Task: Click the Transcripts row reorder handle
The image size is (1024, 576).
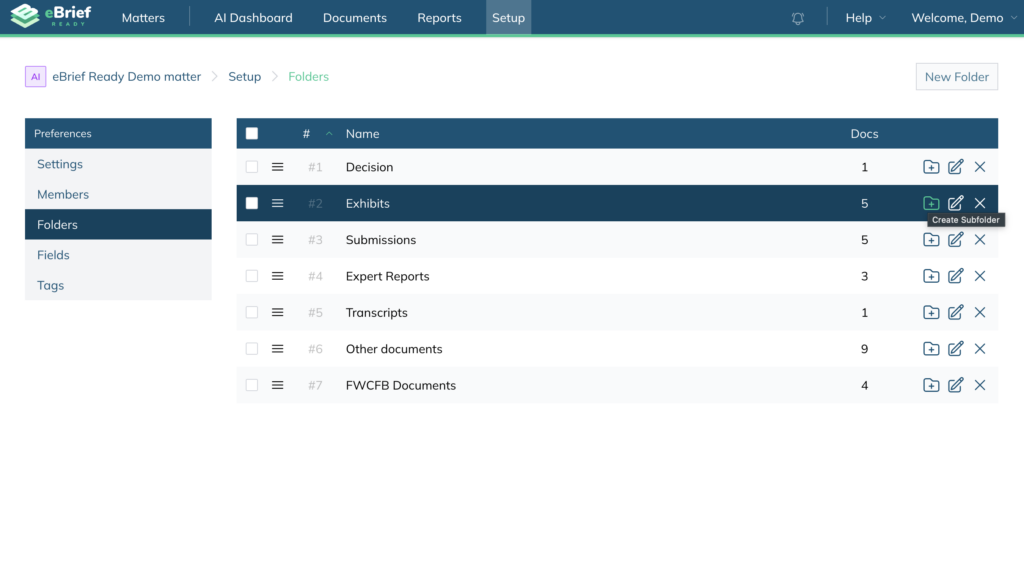Action: pos(278,312)
